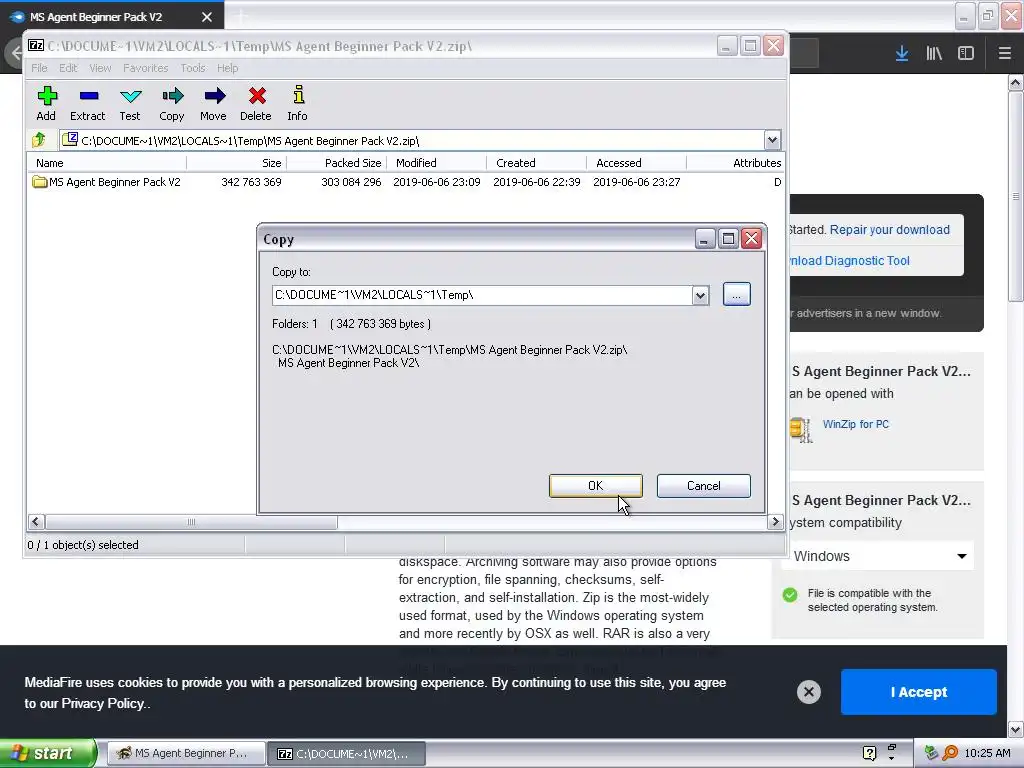
Task: Close the MS Agent Beginner Pack V2 browser tab
Action: click(x=206, y=17)
